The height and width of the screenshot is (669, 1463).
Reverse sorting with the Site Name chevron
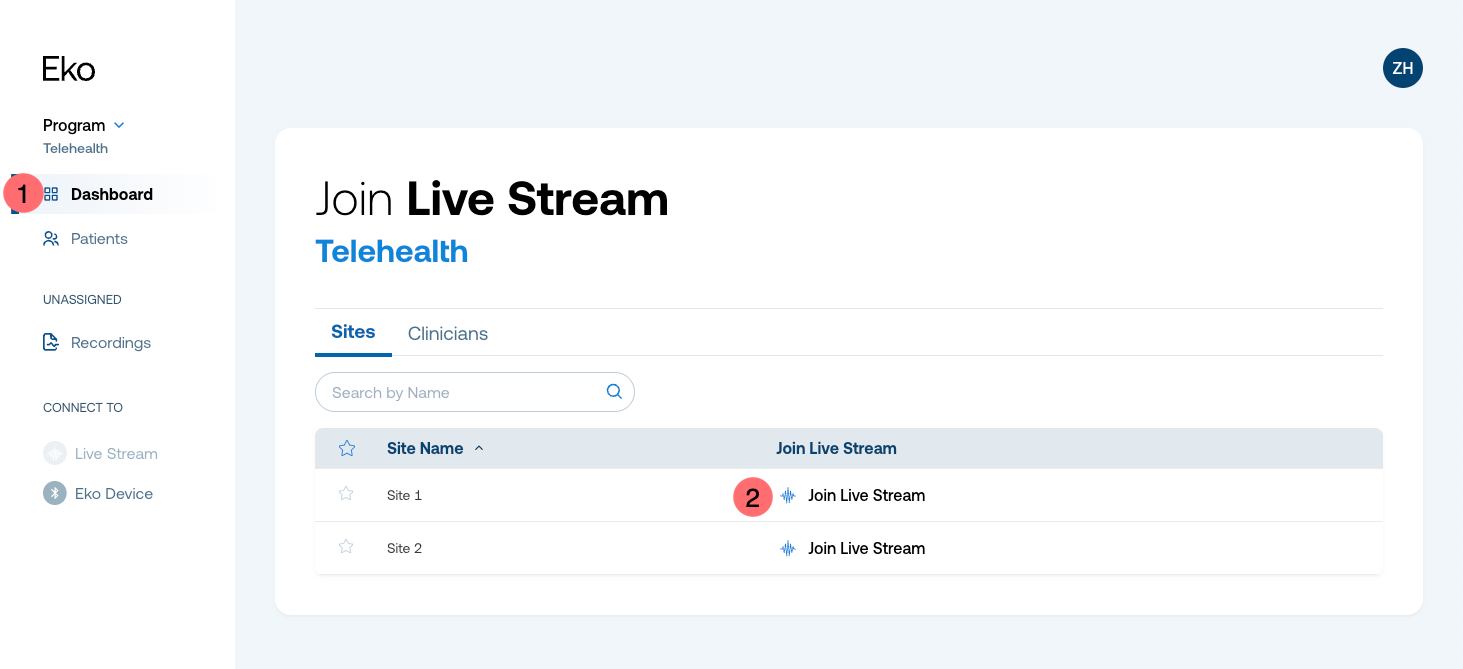478,448
